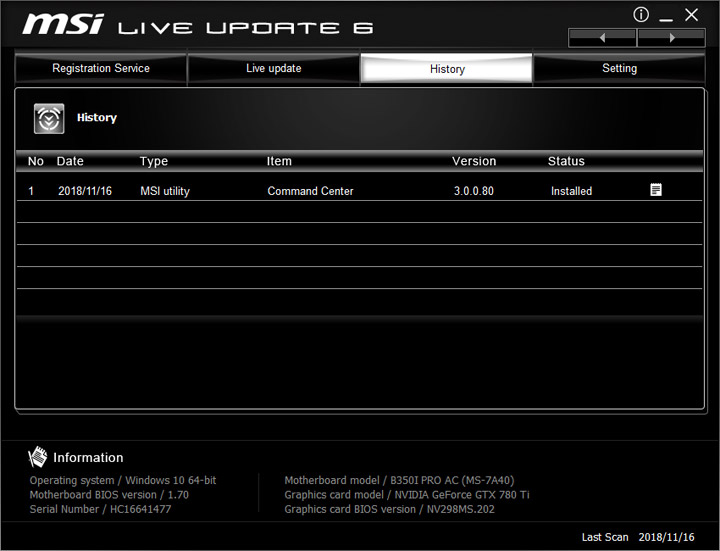Viewport: 720px width, 551px height.
Task: Click the Operating system Windows 10 line
Action: click(x=123, y=480)
